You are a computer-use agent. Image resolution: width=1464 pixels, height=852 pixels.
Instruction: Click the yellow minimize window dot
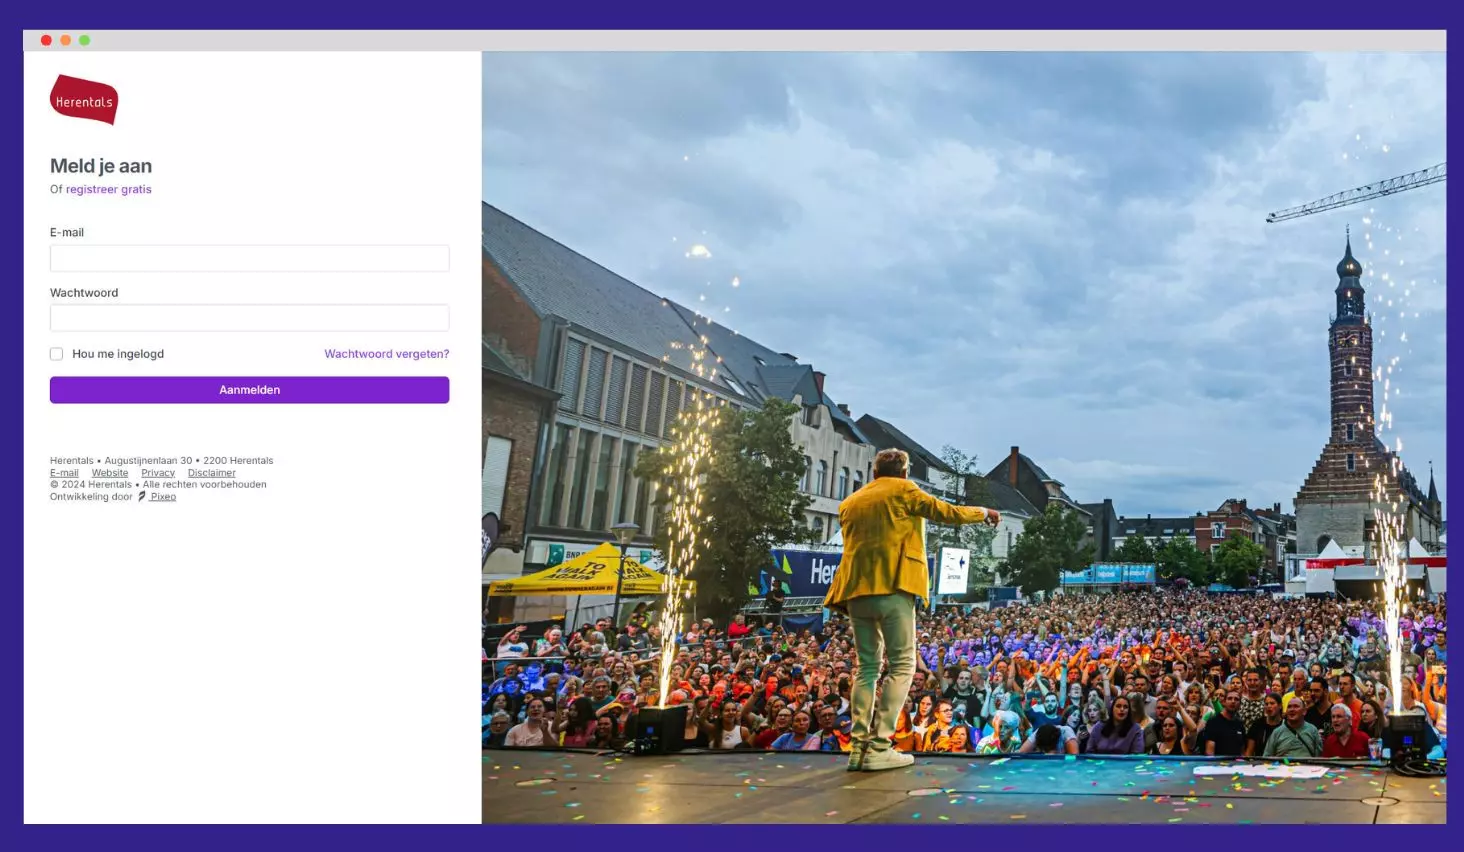65,41
